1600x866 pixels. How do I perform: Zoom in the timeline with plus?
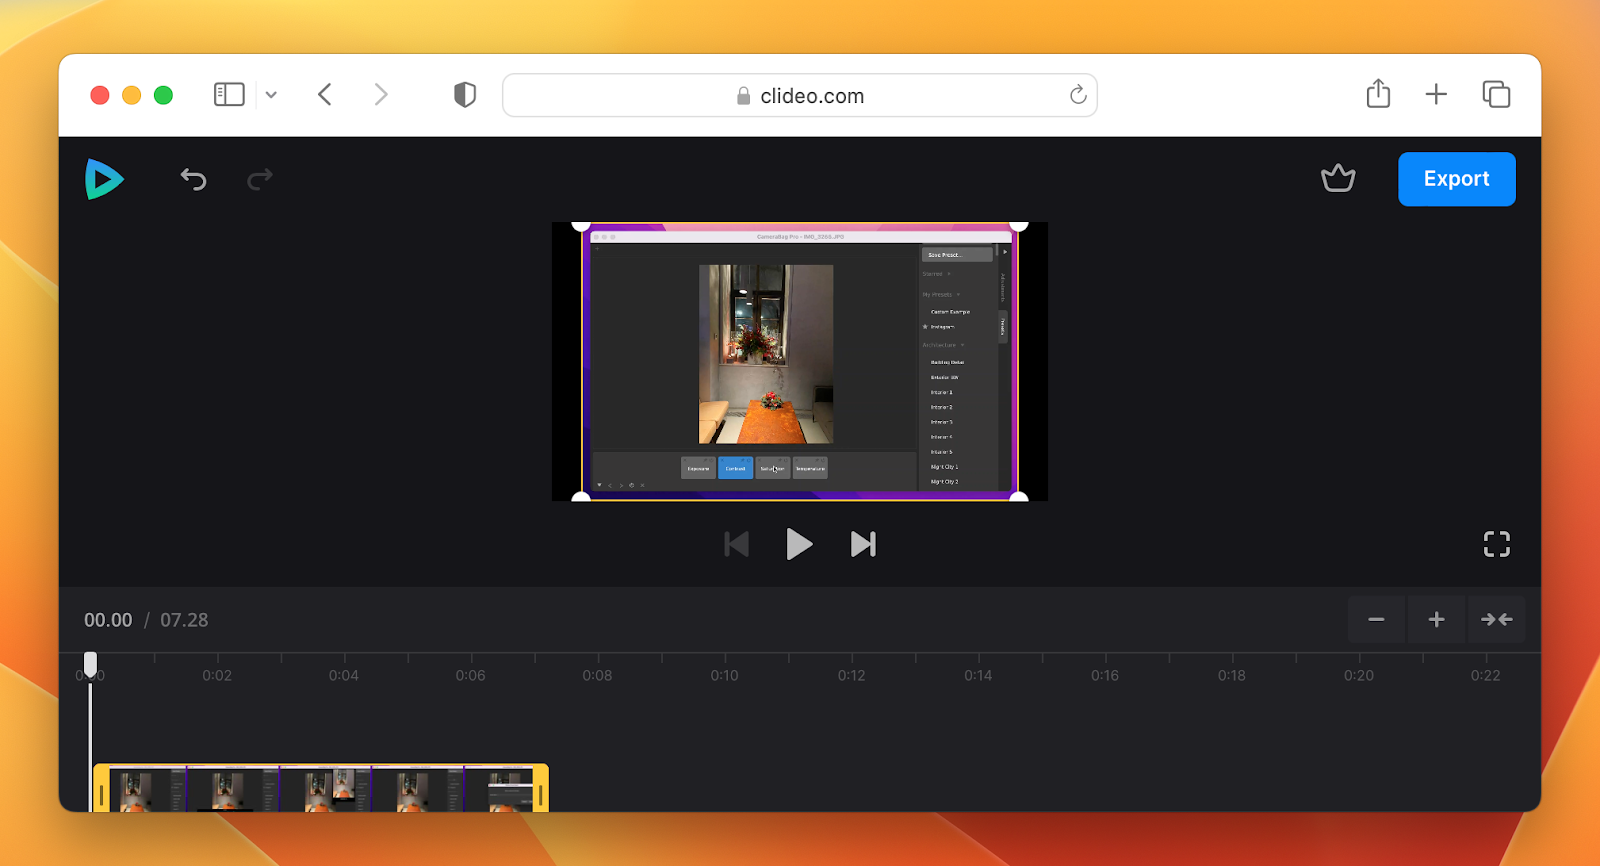coord(1436,620)
